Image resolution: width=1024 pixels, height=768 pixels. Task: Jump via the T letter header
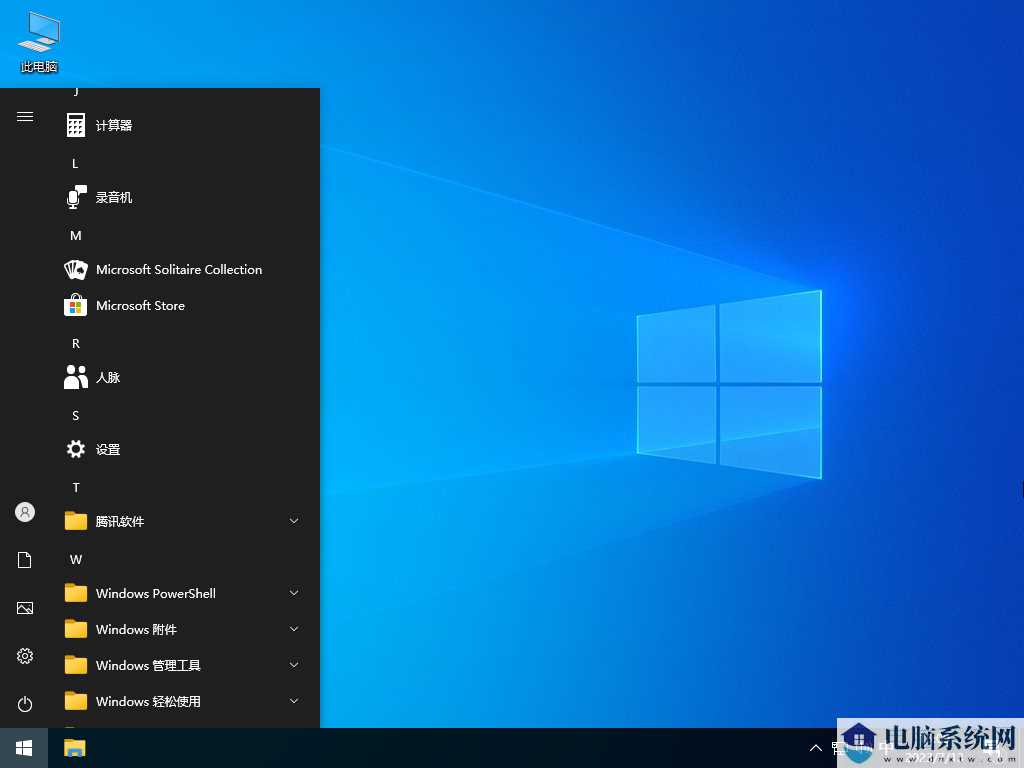pos(76,488)
